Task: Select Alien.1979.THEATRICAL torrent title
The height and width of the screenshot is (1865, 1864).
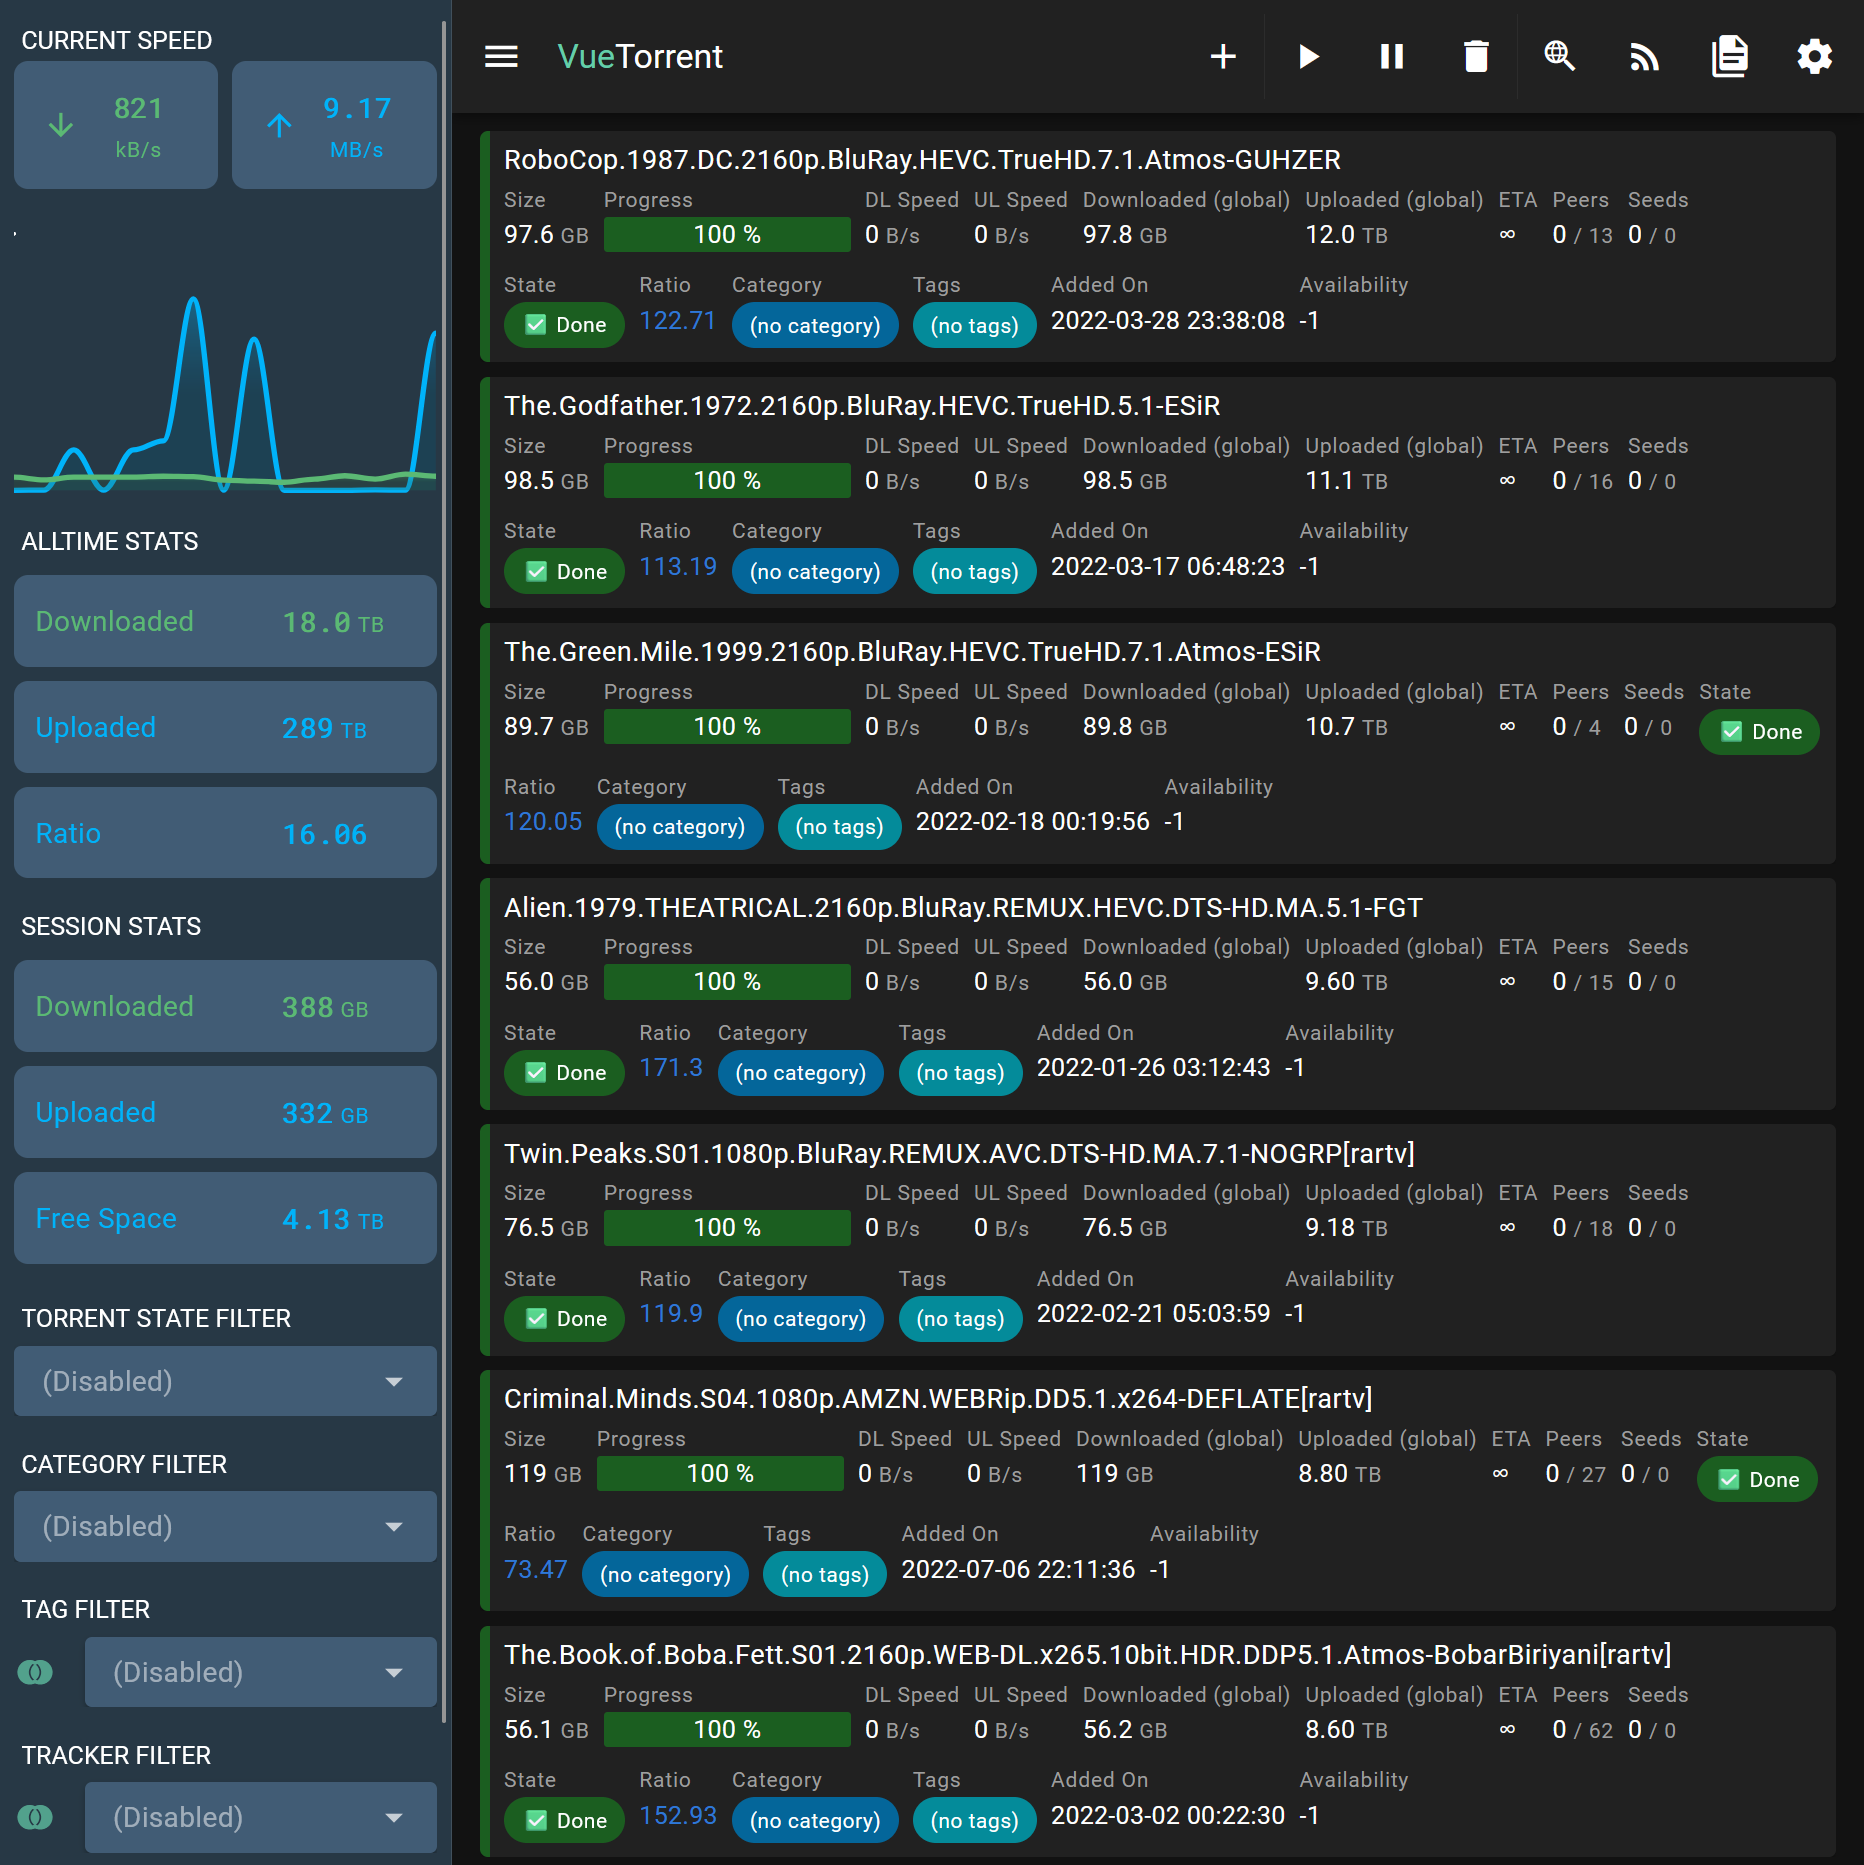Action: (x=963, y=908)
